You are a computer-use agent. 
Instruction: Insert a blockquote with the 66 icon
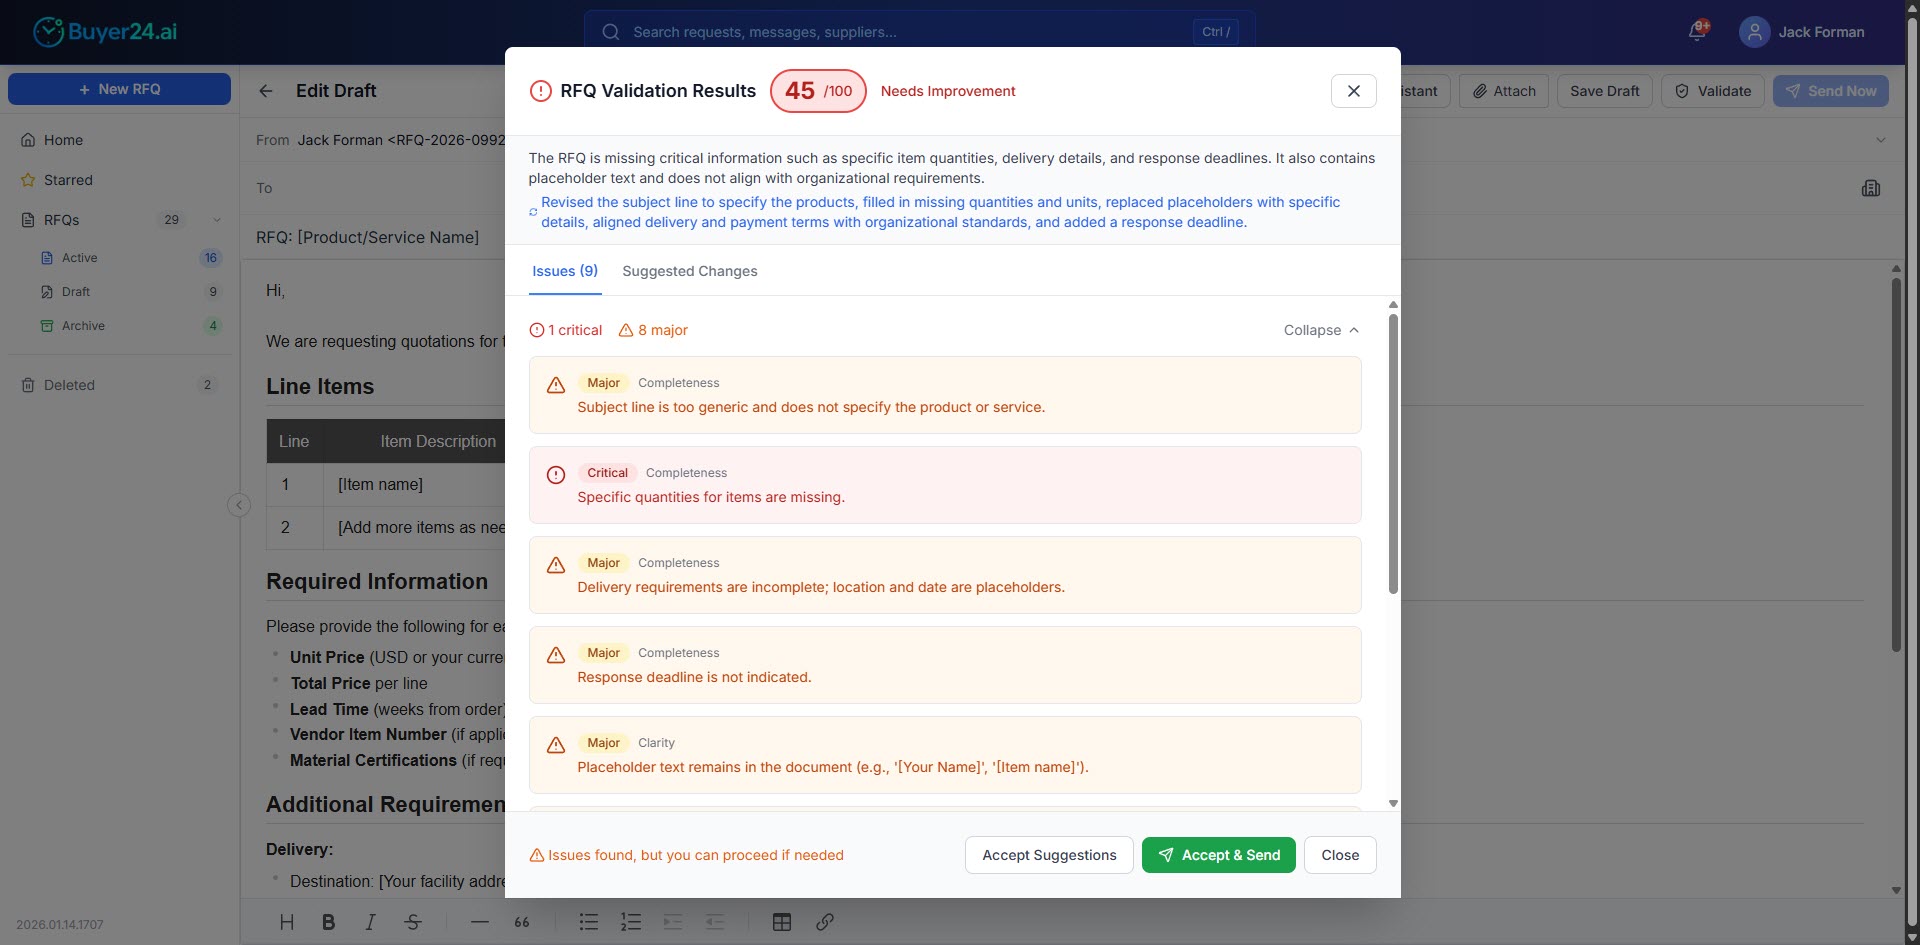(521, 921)
